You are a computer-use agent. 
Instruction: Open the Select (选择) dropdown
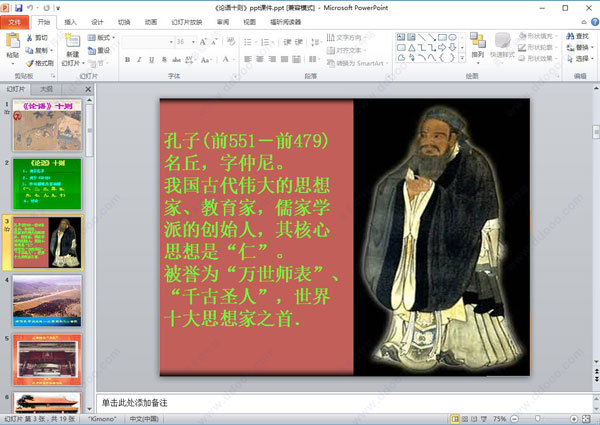click(x=580, y=59)
